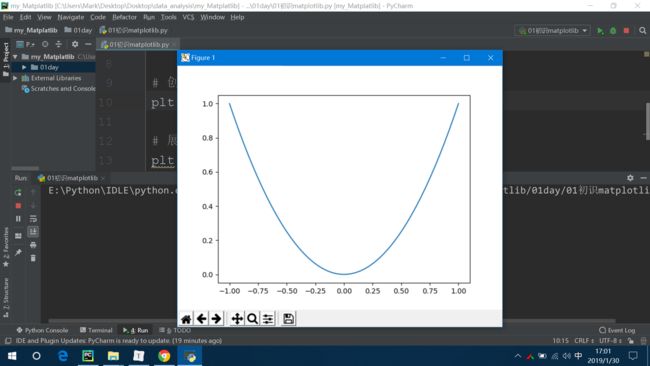Viewport: 650px width, 366px height.
Task: Save the figure with floppy icon
Action: 289,319
